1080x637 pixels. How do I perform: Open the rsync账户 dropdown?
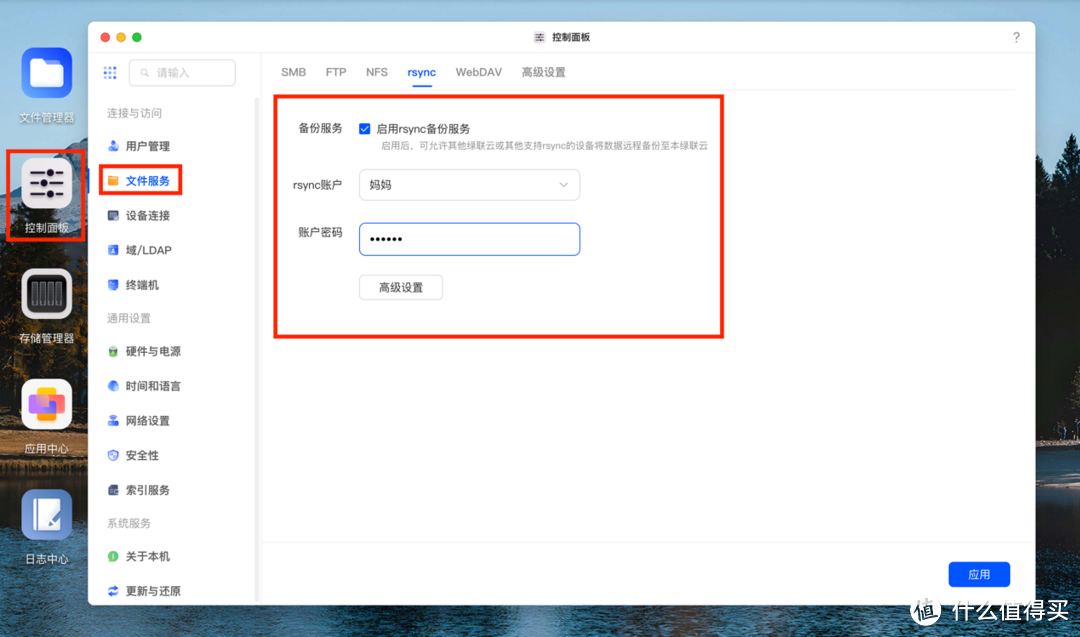tap(469, 185)
